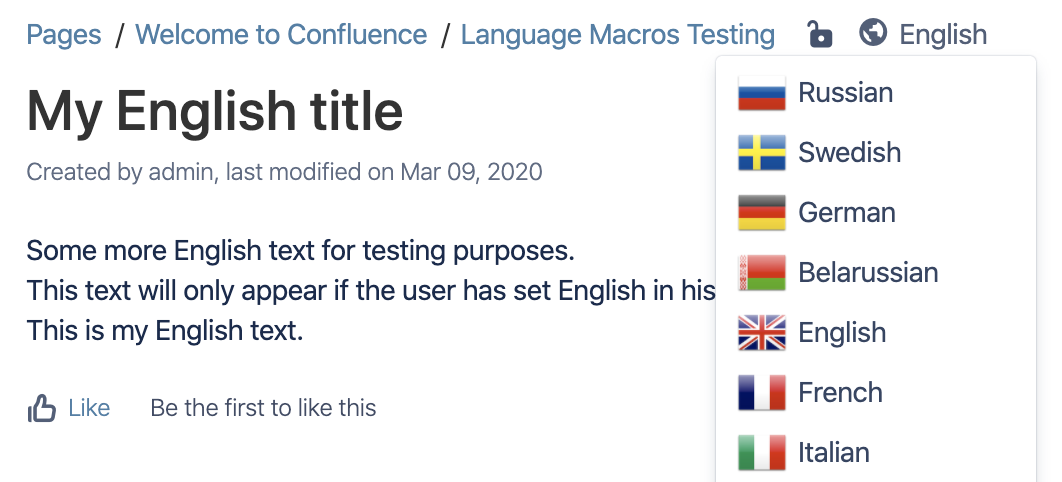Click the Italian flag icon

pyautogui.click(x=762, y=453)
